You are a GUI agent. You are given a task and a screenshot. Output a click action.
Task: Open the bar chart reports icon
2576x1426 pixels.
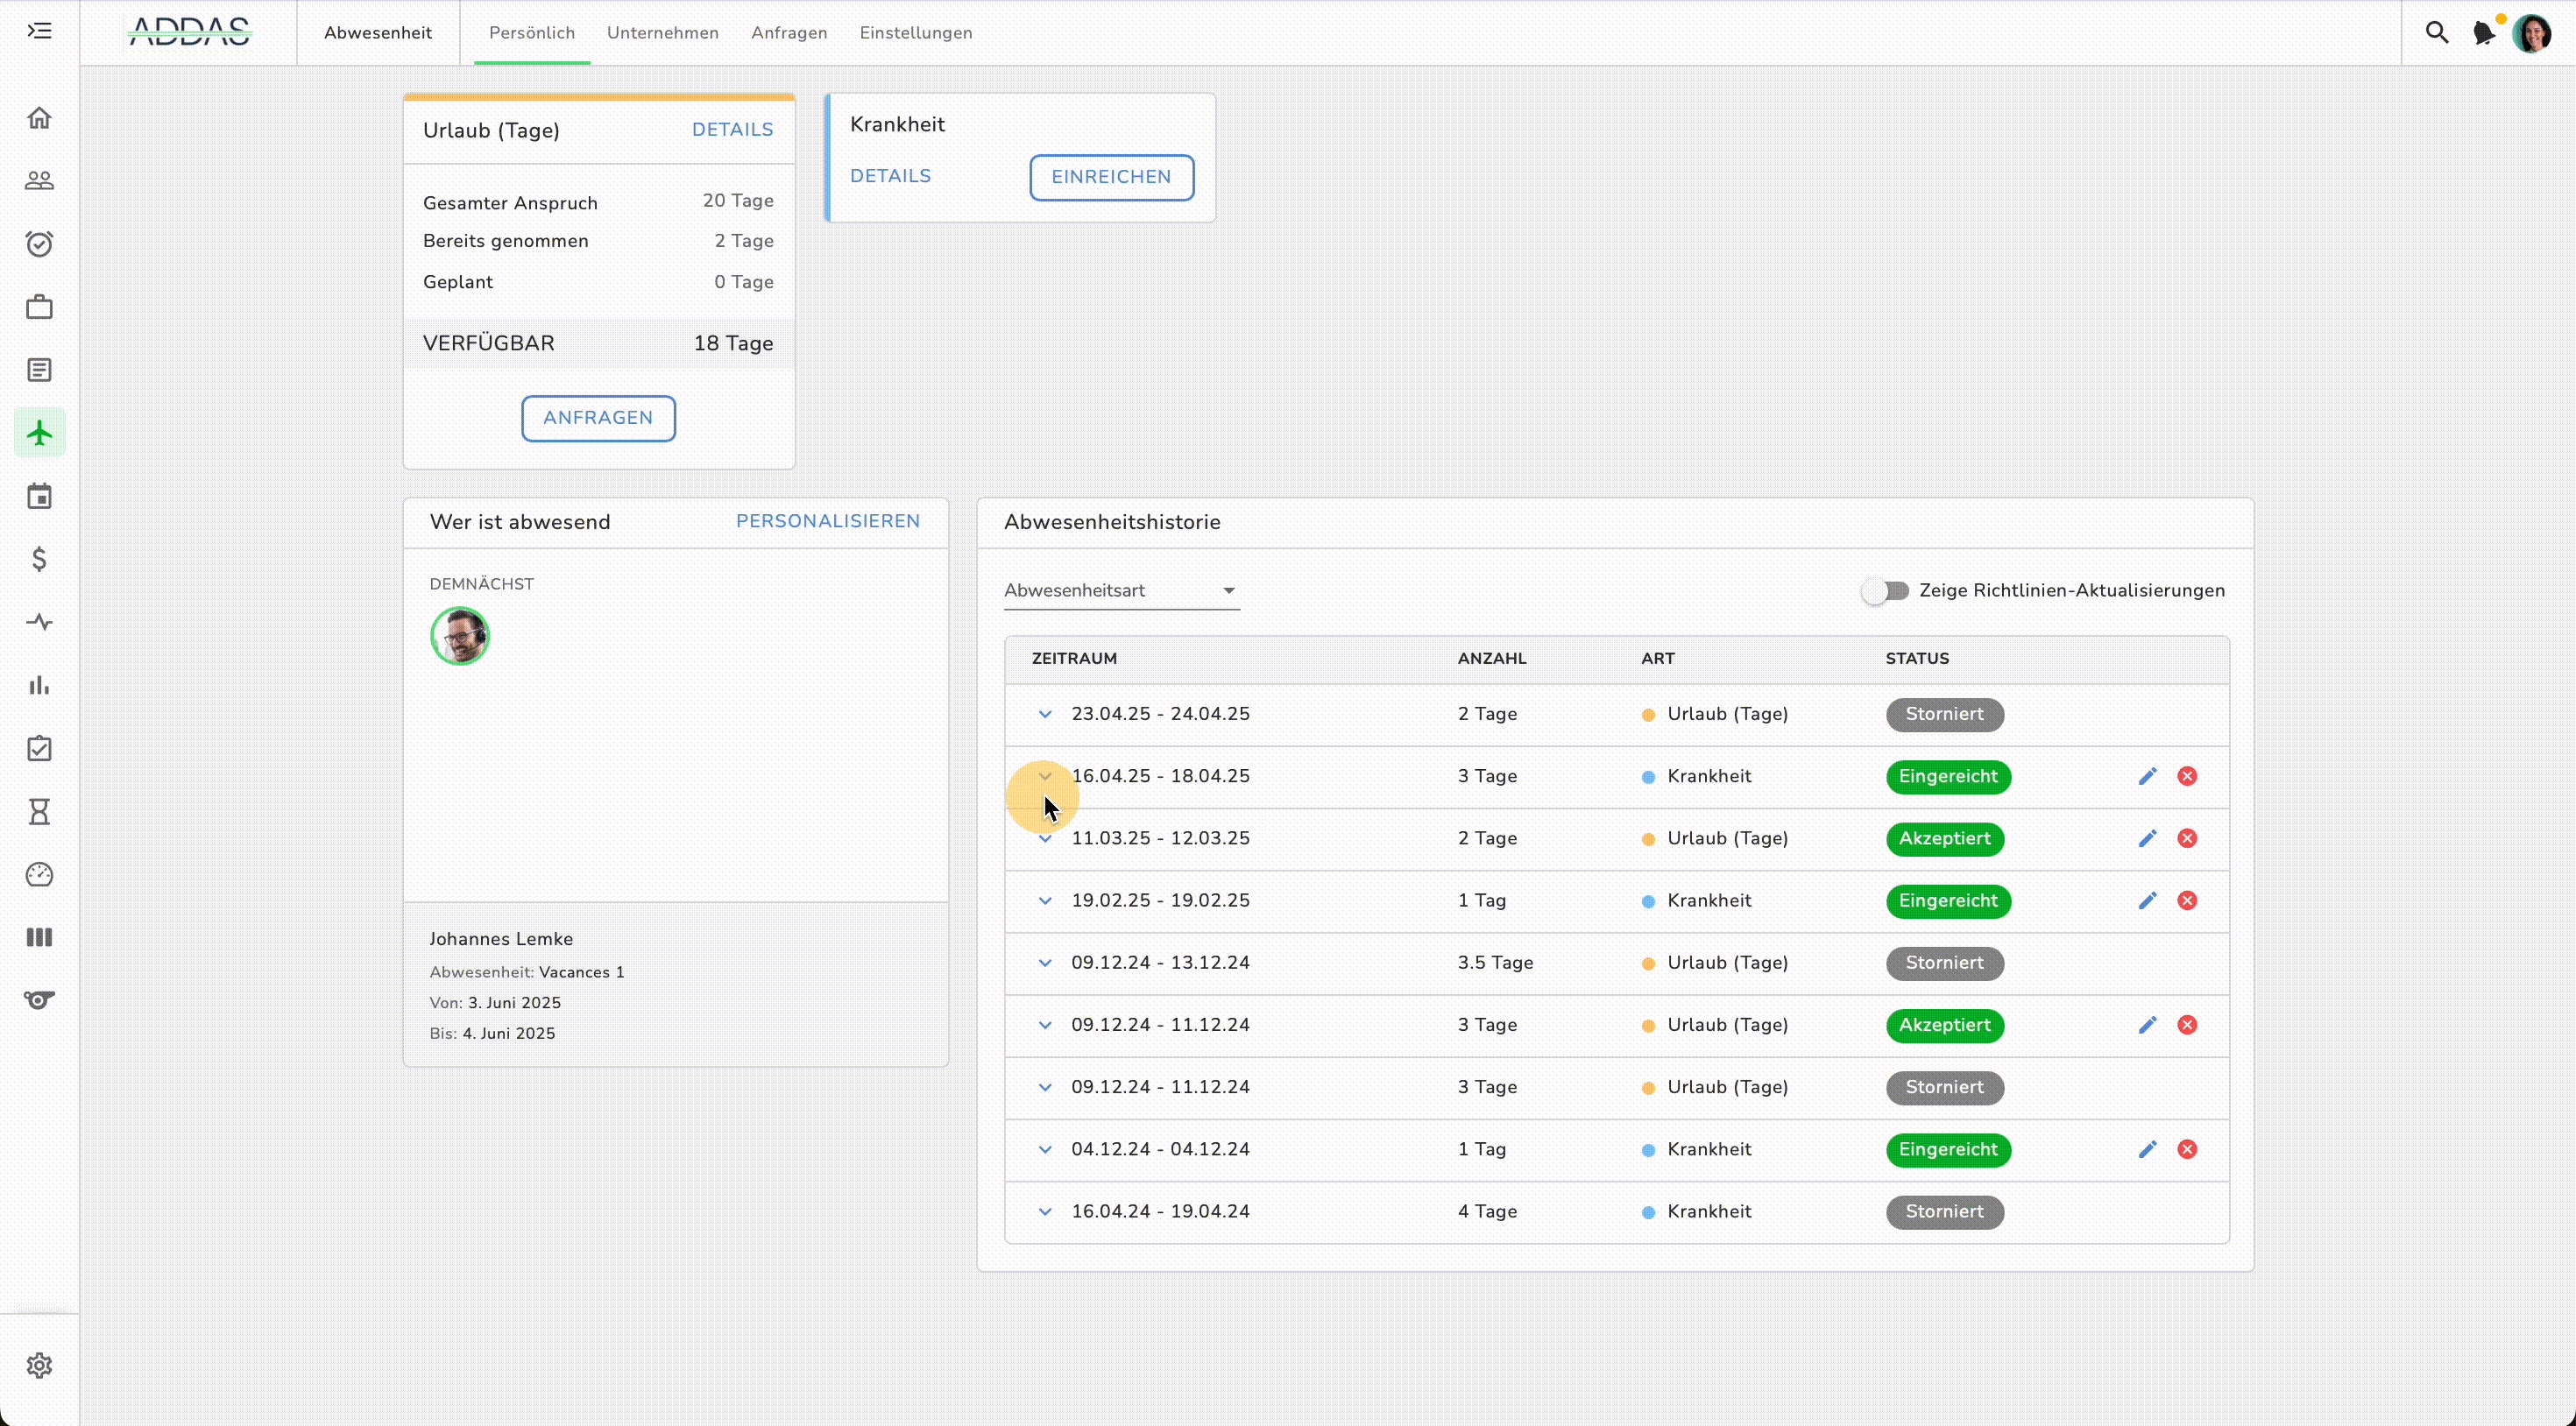(39, 685)
